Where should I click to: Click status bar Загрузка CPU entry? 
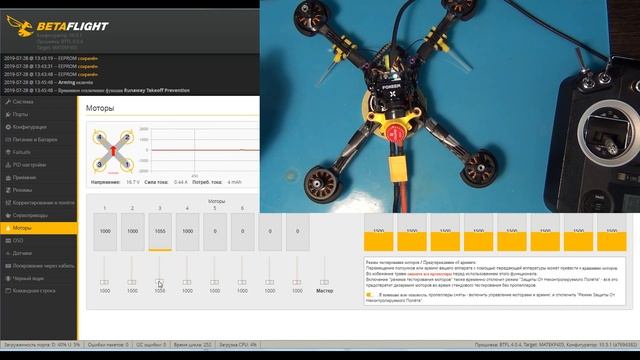pyautogui.click(x=238, y=345)
